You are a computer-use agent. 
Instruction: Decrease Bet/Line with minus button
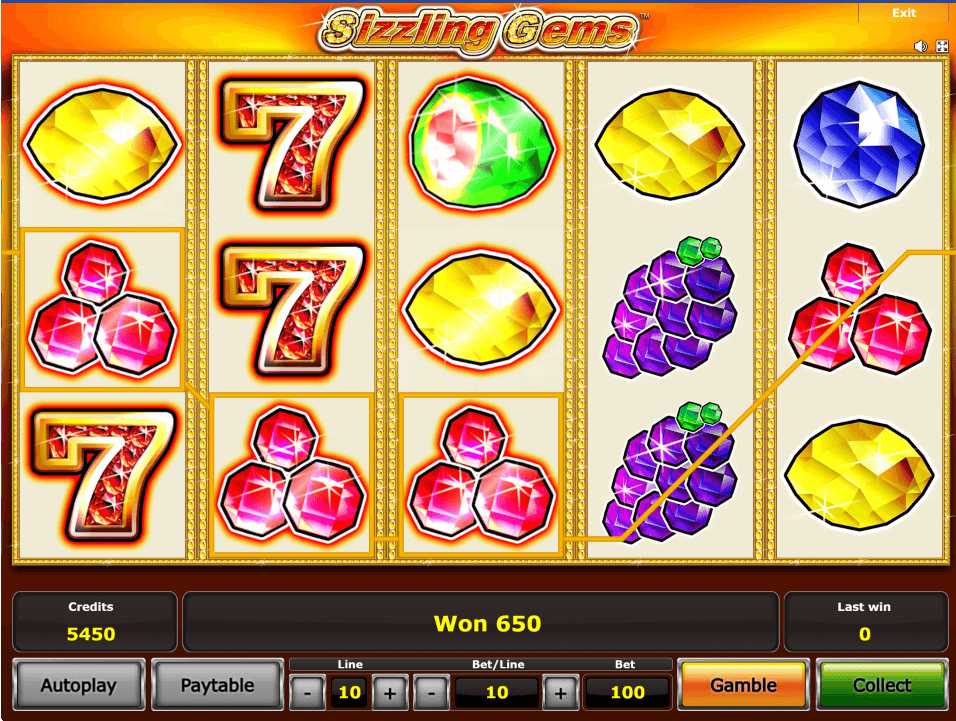pos(431,692)
